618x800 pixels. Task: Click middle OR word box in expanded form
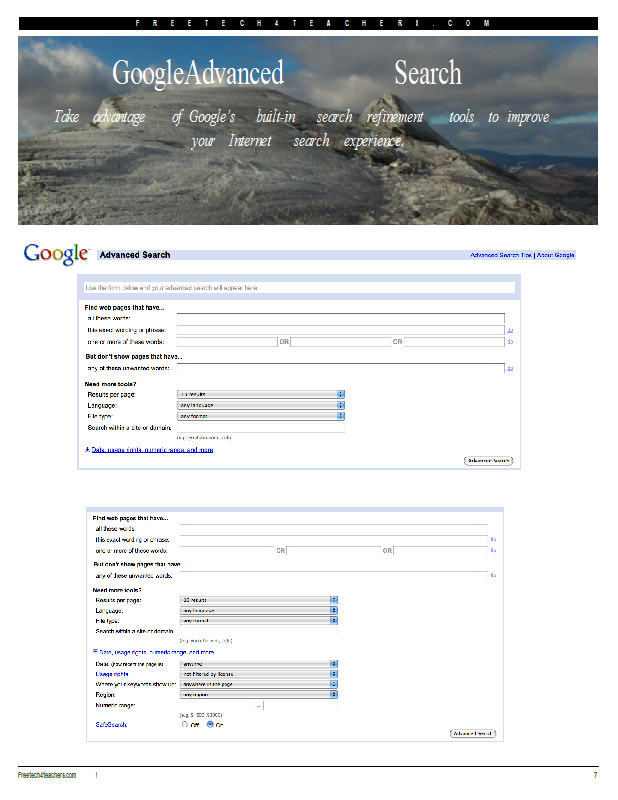pyautogui.click(x=334, y=551)
